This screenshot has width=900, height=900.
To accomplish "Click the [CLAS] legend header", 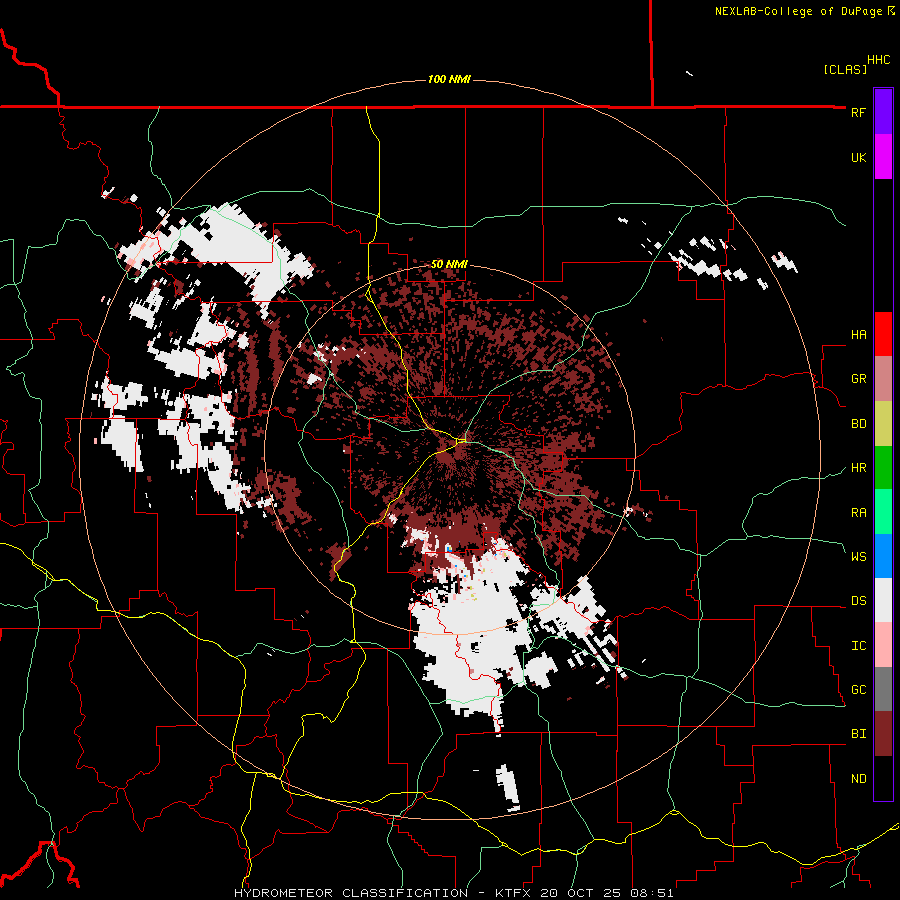I will click(x=845, y=69).
